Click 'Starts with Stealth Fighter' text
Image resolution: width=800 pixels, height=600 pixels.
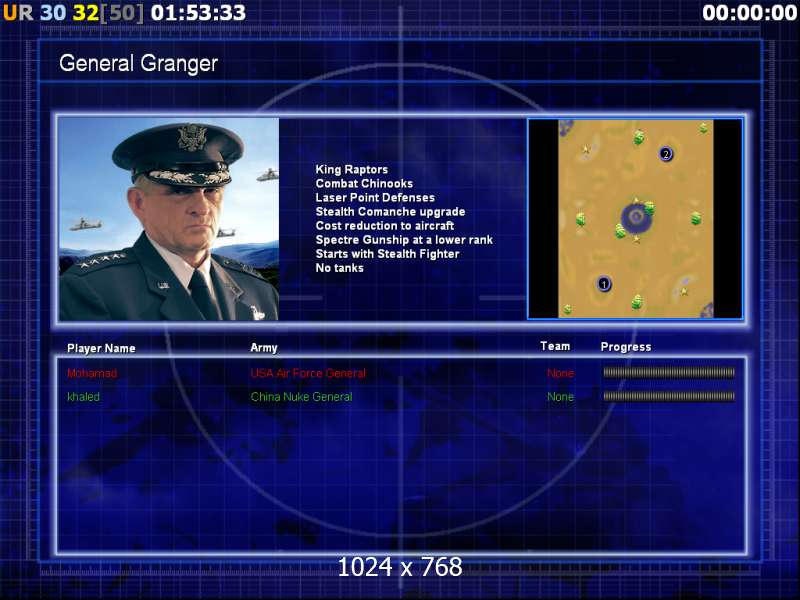(x=387, y=254)
